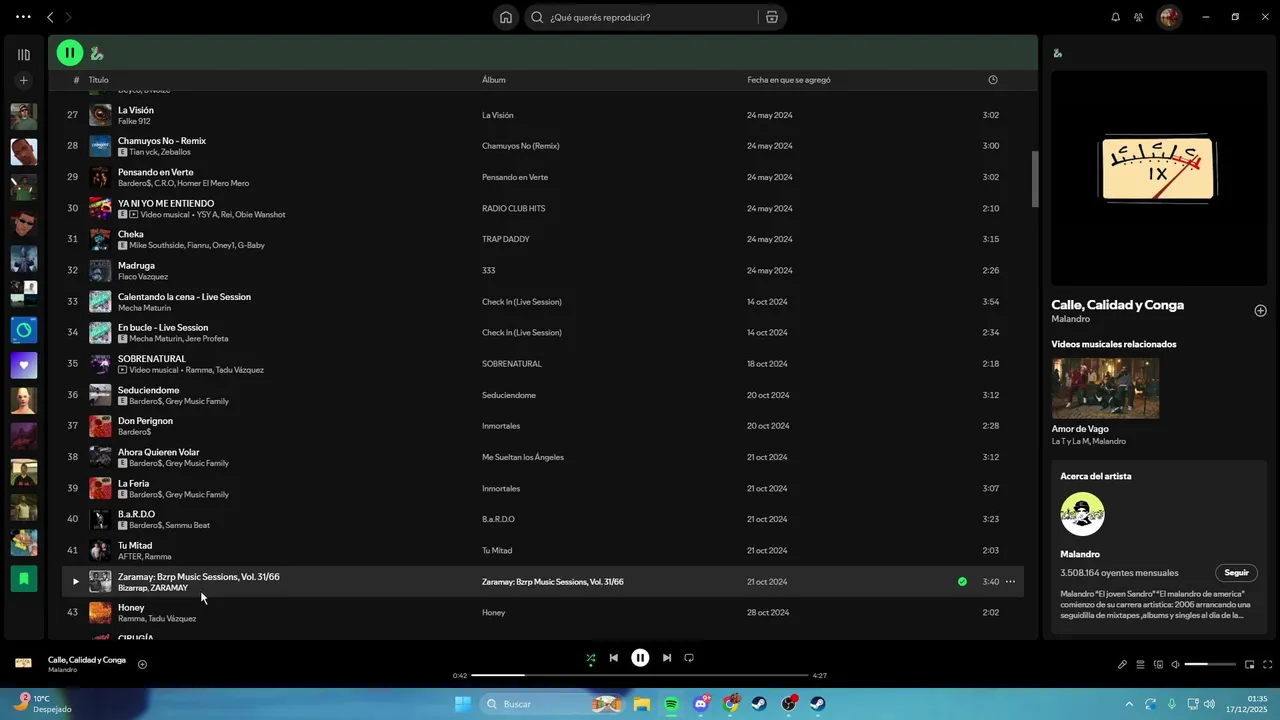Add the current song via the bottom-bar plus
The image size is (1280, 720).
(142, 664)
